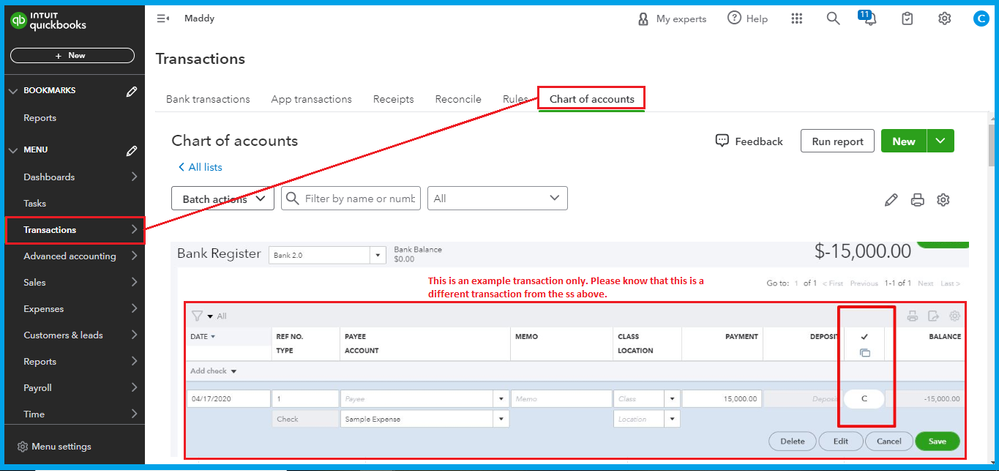This screenshot has height=471, width=999.
Task: Click the register filter funnel icon
Action: coord(197,315)
